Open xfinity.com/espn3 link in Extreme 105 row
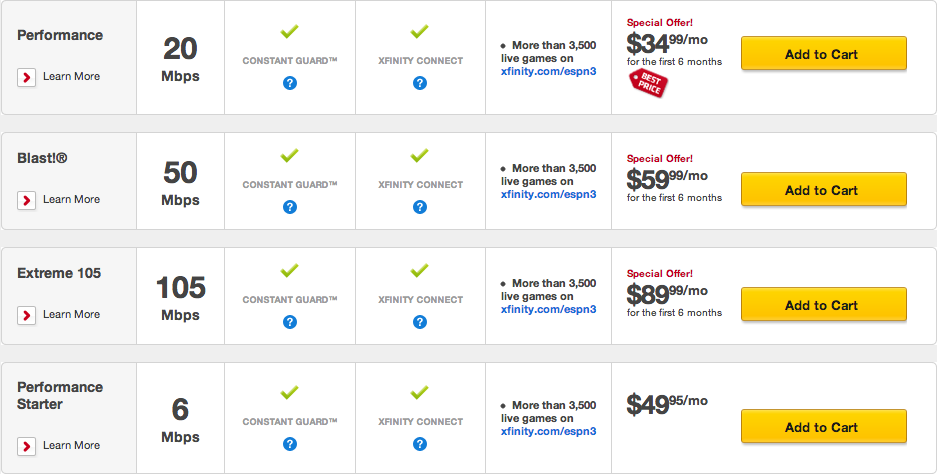 [x=549, y=310]
